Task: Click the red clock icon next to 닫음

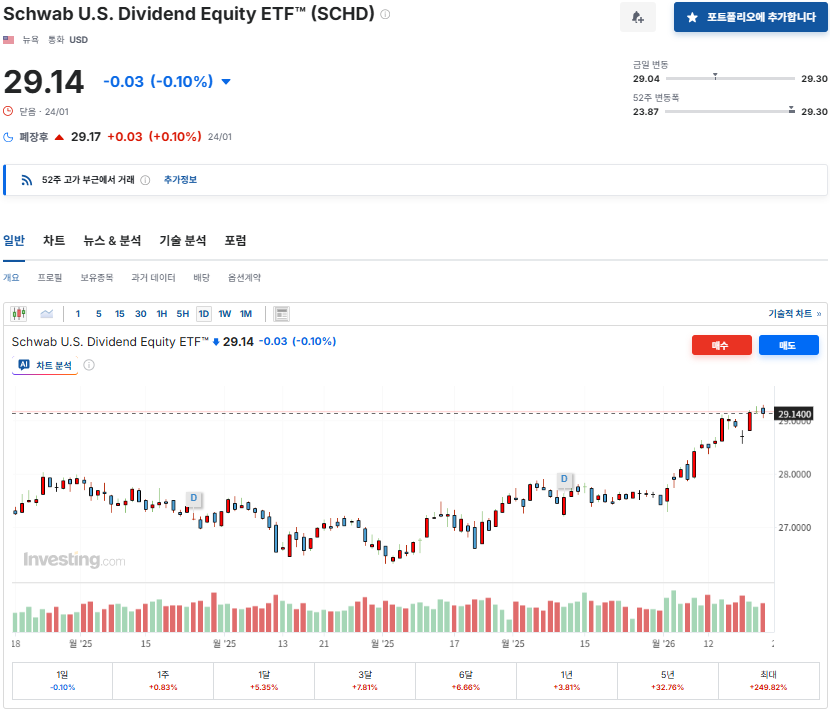Action: 8,111
